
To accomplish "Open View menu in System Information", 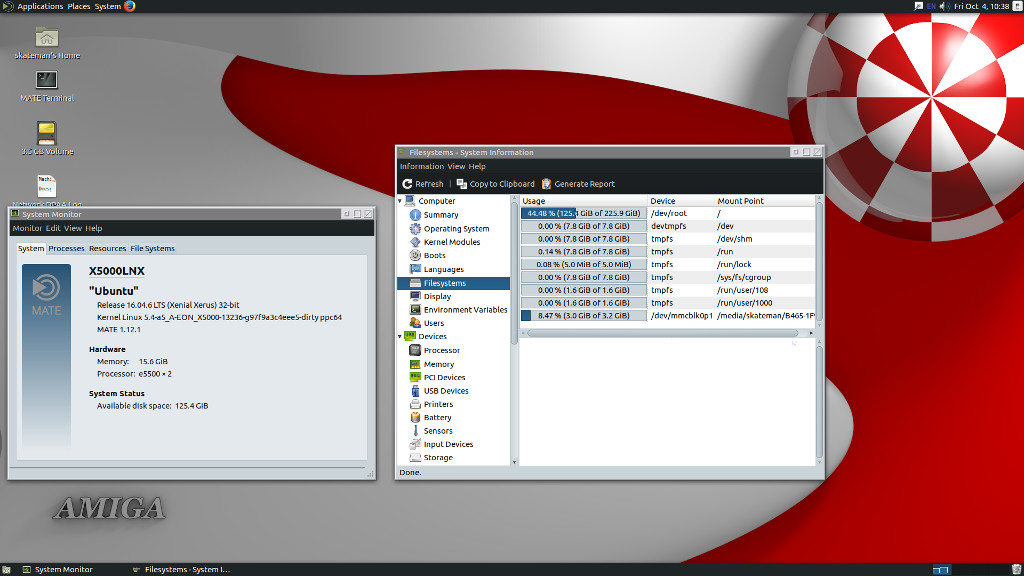I will pos(456,167).
